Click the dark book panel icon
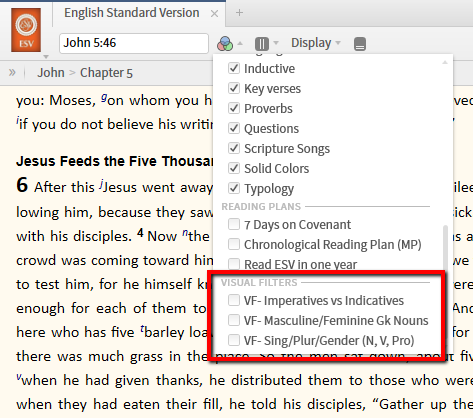This screenshot has width=473, height=418. pos(360,44)
